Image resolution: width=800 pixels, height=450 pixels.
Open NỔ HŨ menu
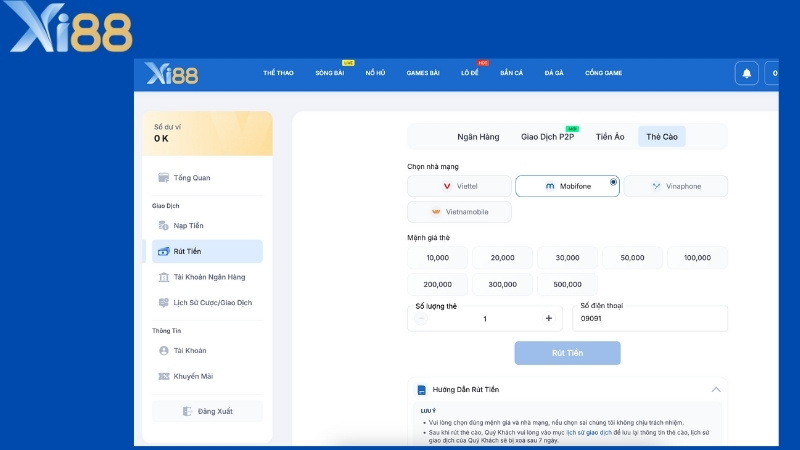click(375, 73)
